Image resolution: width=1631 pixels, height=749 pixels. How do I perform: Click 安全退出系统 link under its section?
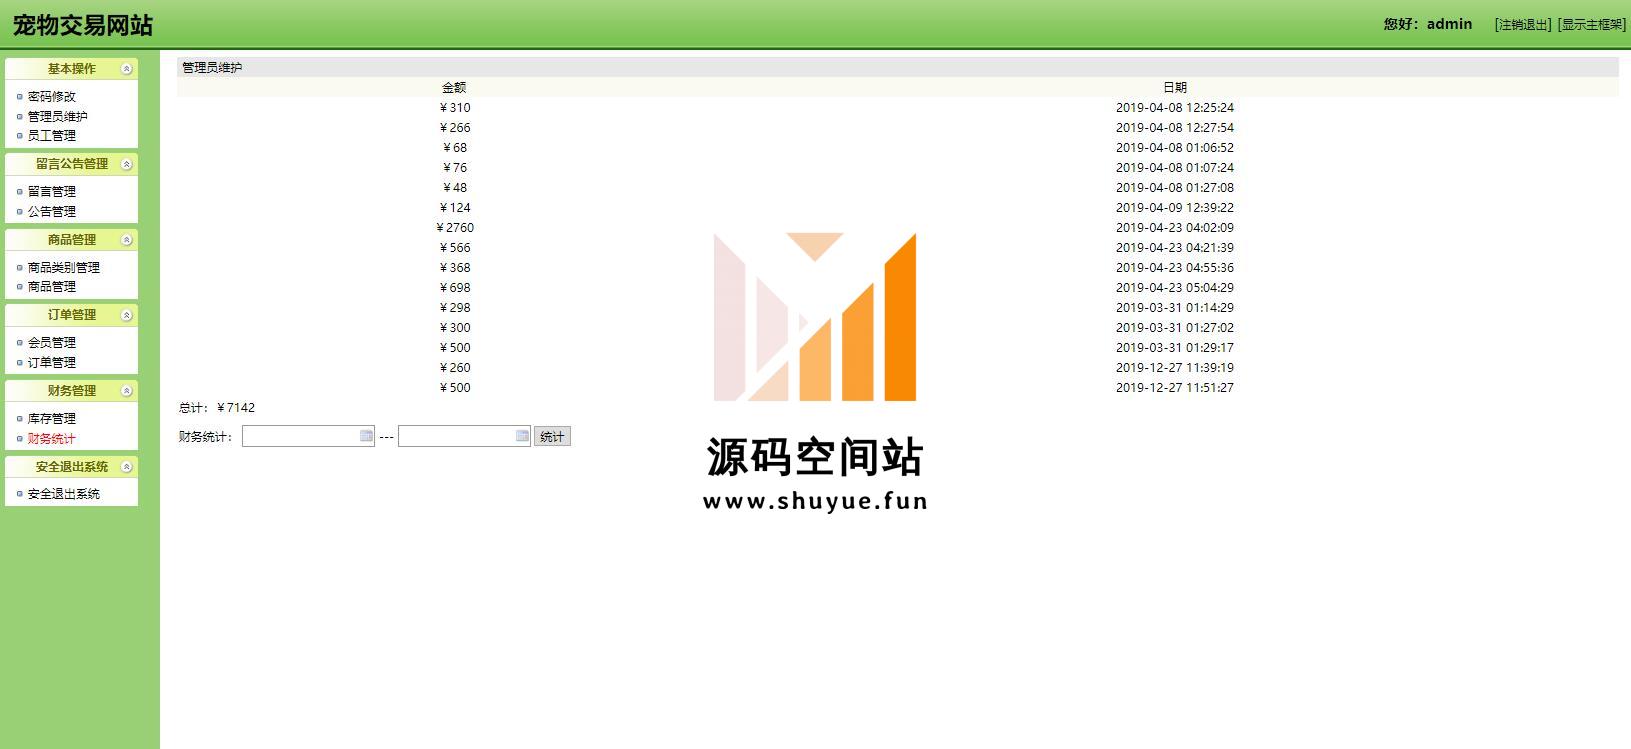pos(64,494)
